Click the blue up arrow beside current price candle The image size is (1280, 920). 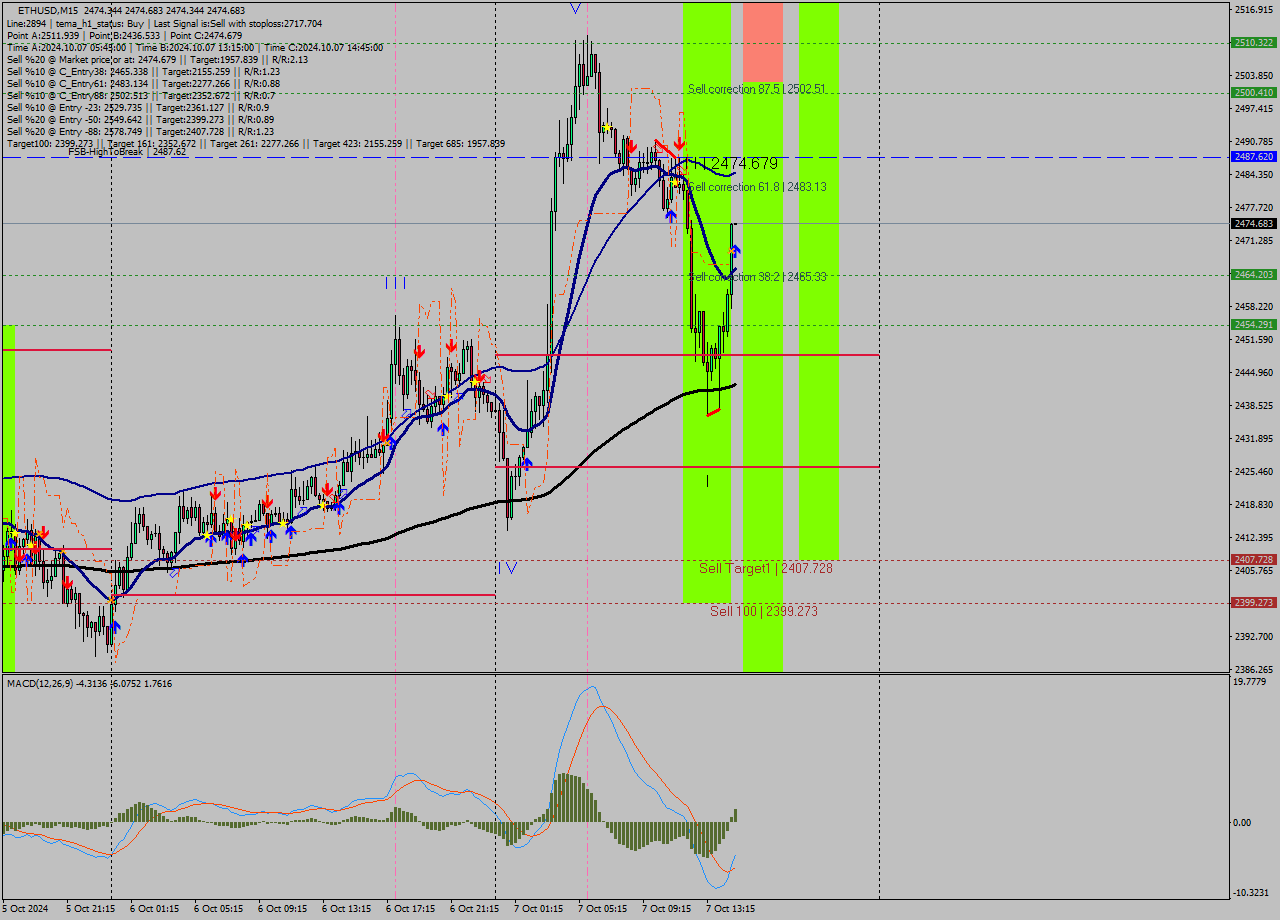(735, 251)
